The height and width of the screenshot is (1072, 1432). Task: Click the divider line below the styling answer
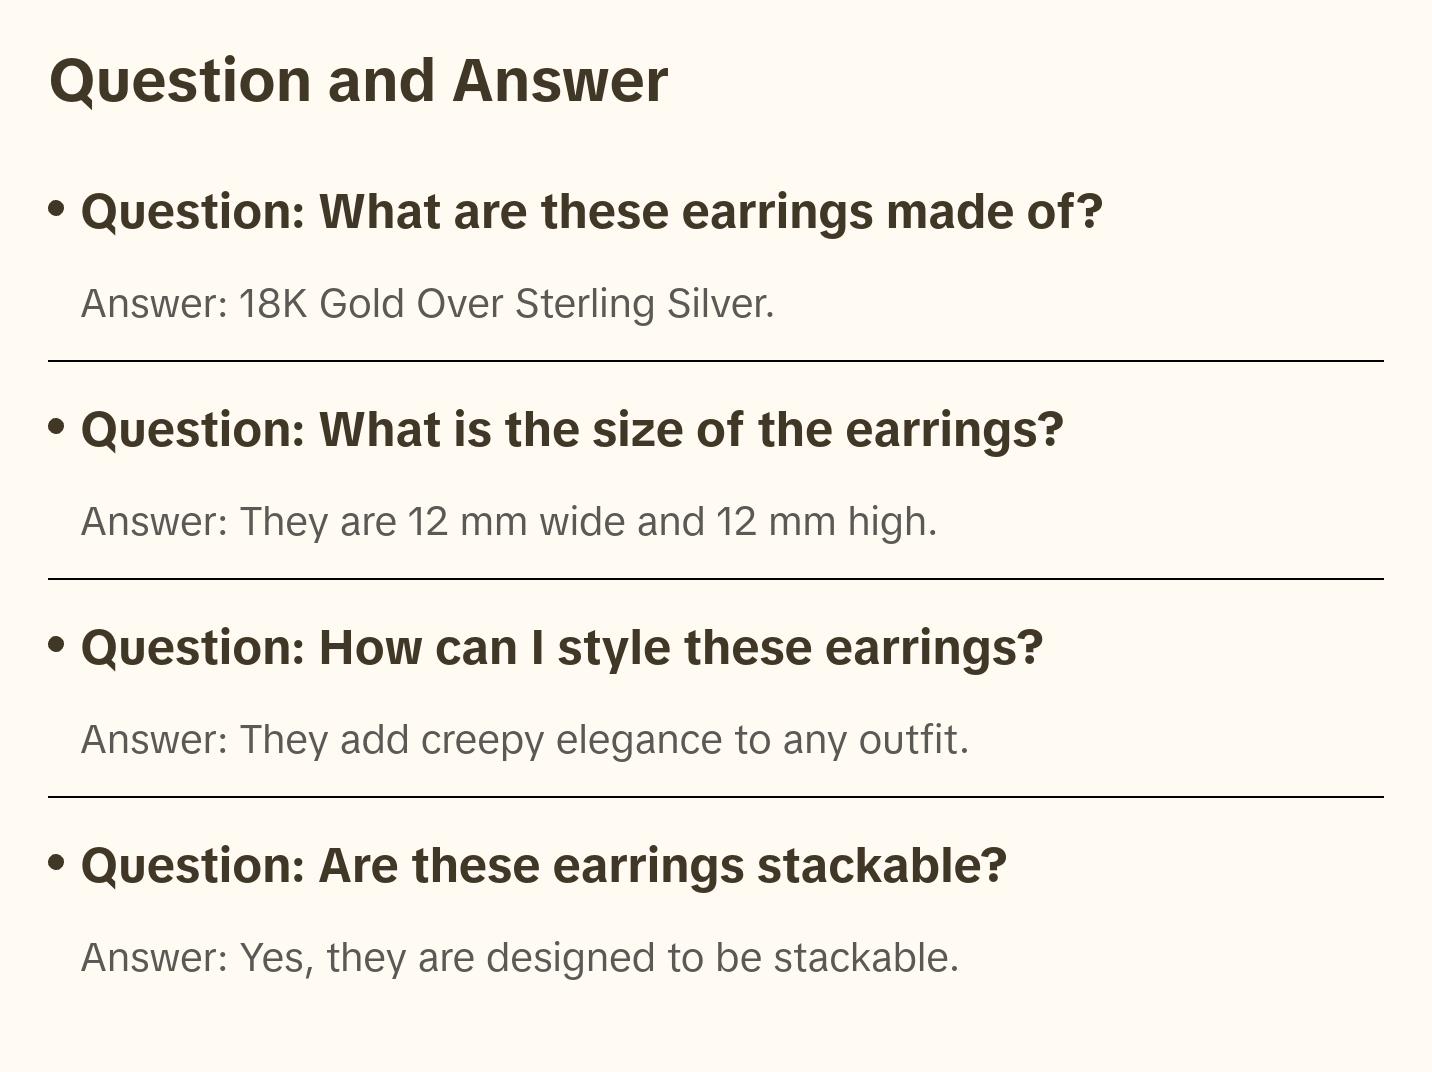coord(716,797)
